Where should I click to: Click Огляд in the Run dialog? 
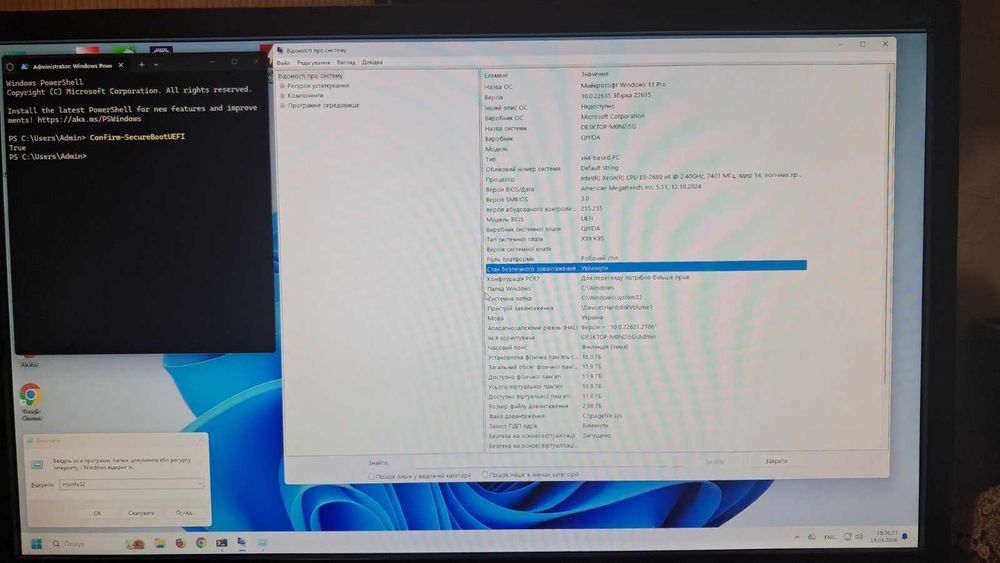[x=184, y=513]
